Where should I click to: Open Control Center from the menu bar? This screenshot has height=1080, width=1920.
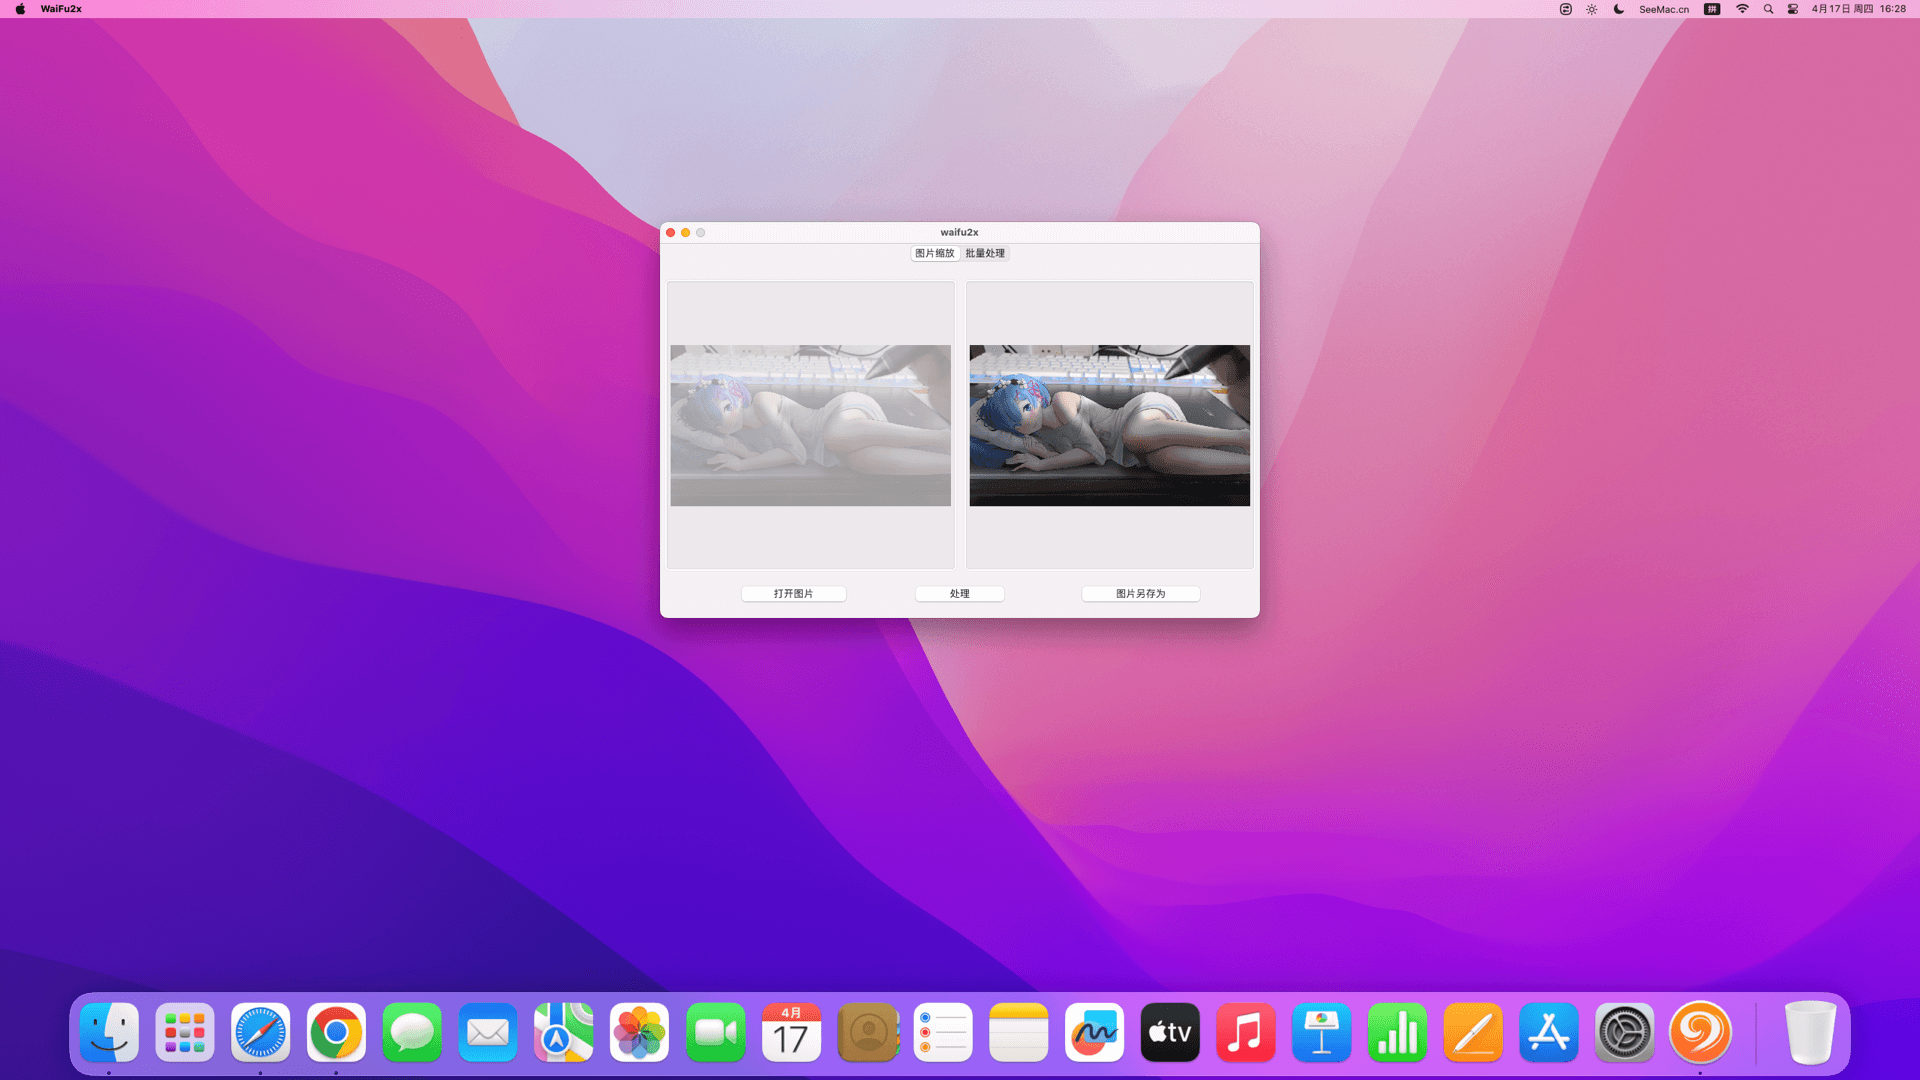[1793, 9]
